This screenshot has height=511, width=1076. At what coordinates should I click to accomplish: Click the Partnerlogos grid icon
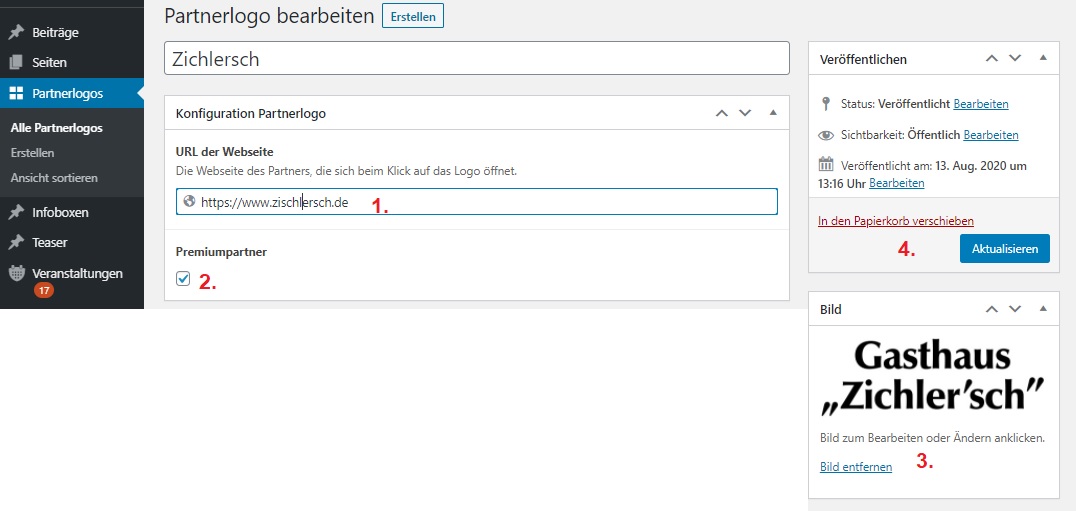pos(16,94)
